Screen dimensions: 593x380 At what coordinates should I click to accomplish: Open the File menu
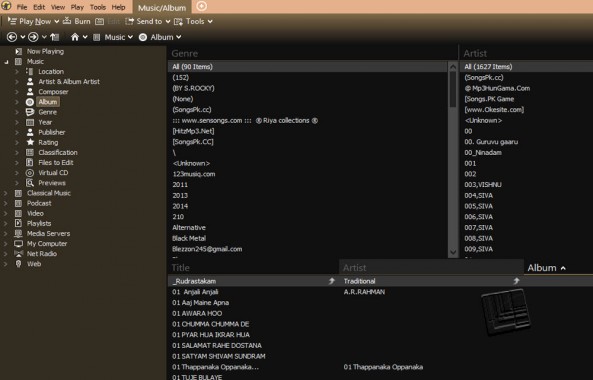(22, 7)
